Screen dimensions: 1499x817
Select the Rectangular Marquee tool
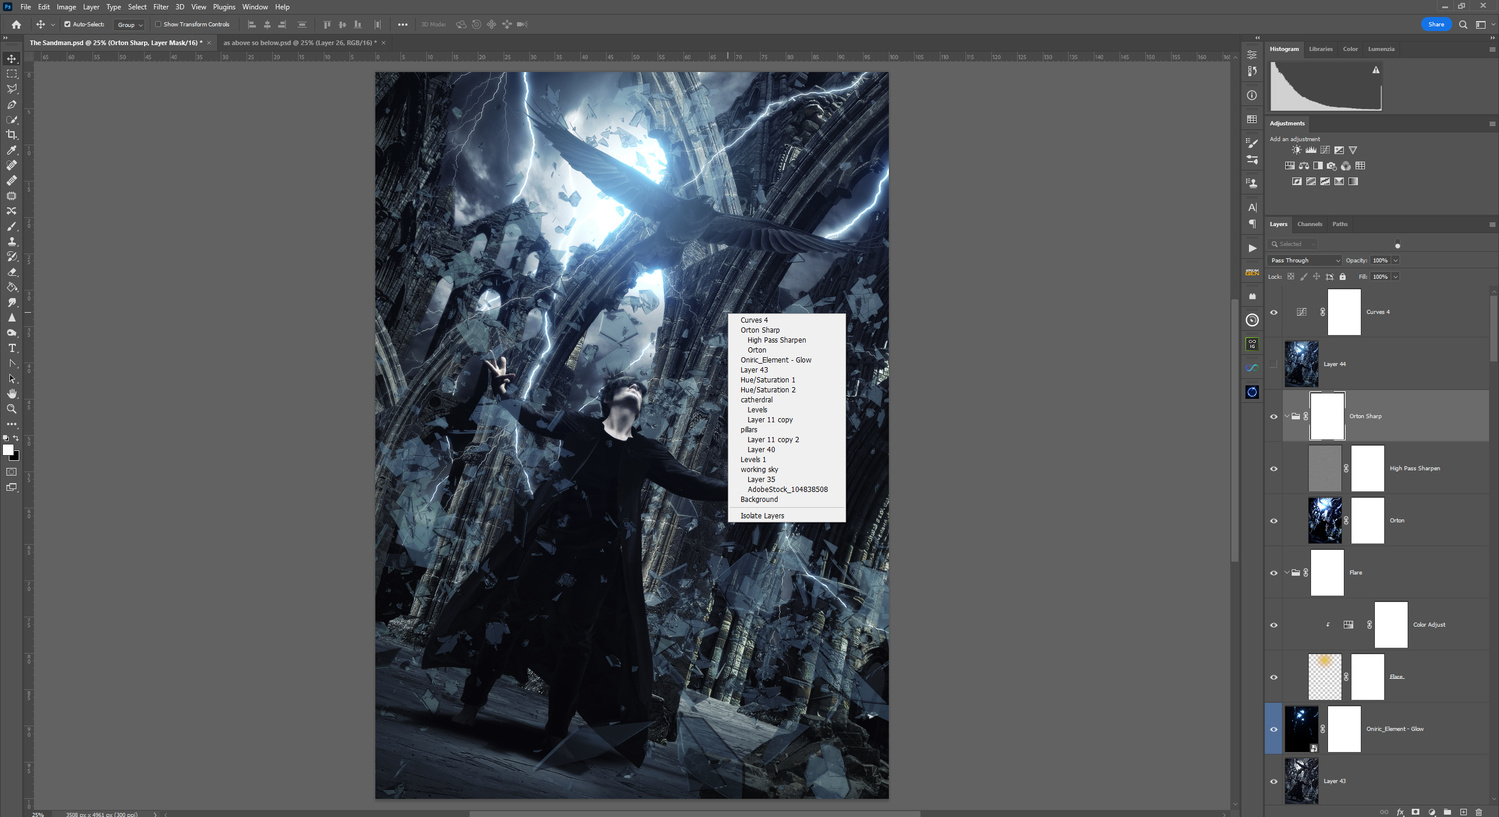pyautogui.click(x=12, y=74)
